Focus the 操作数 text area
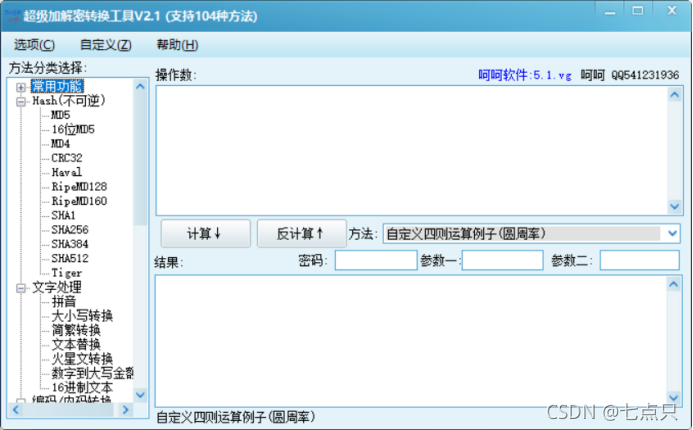Viewport: 693px width, 430px height. 411,151
